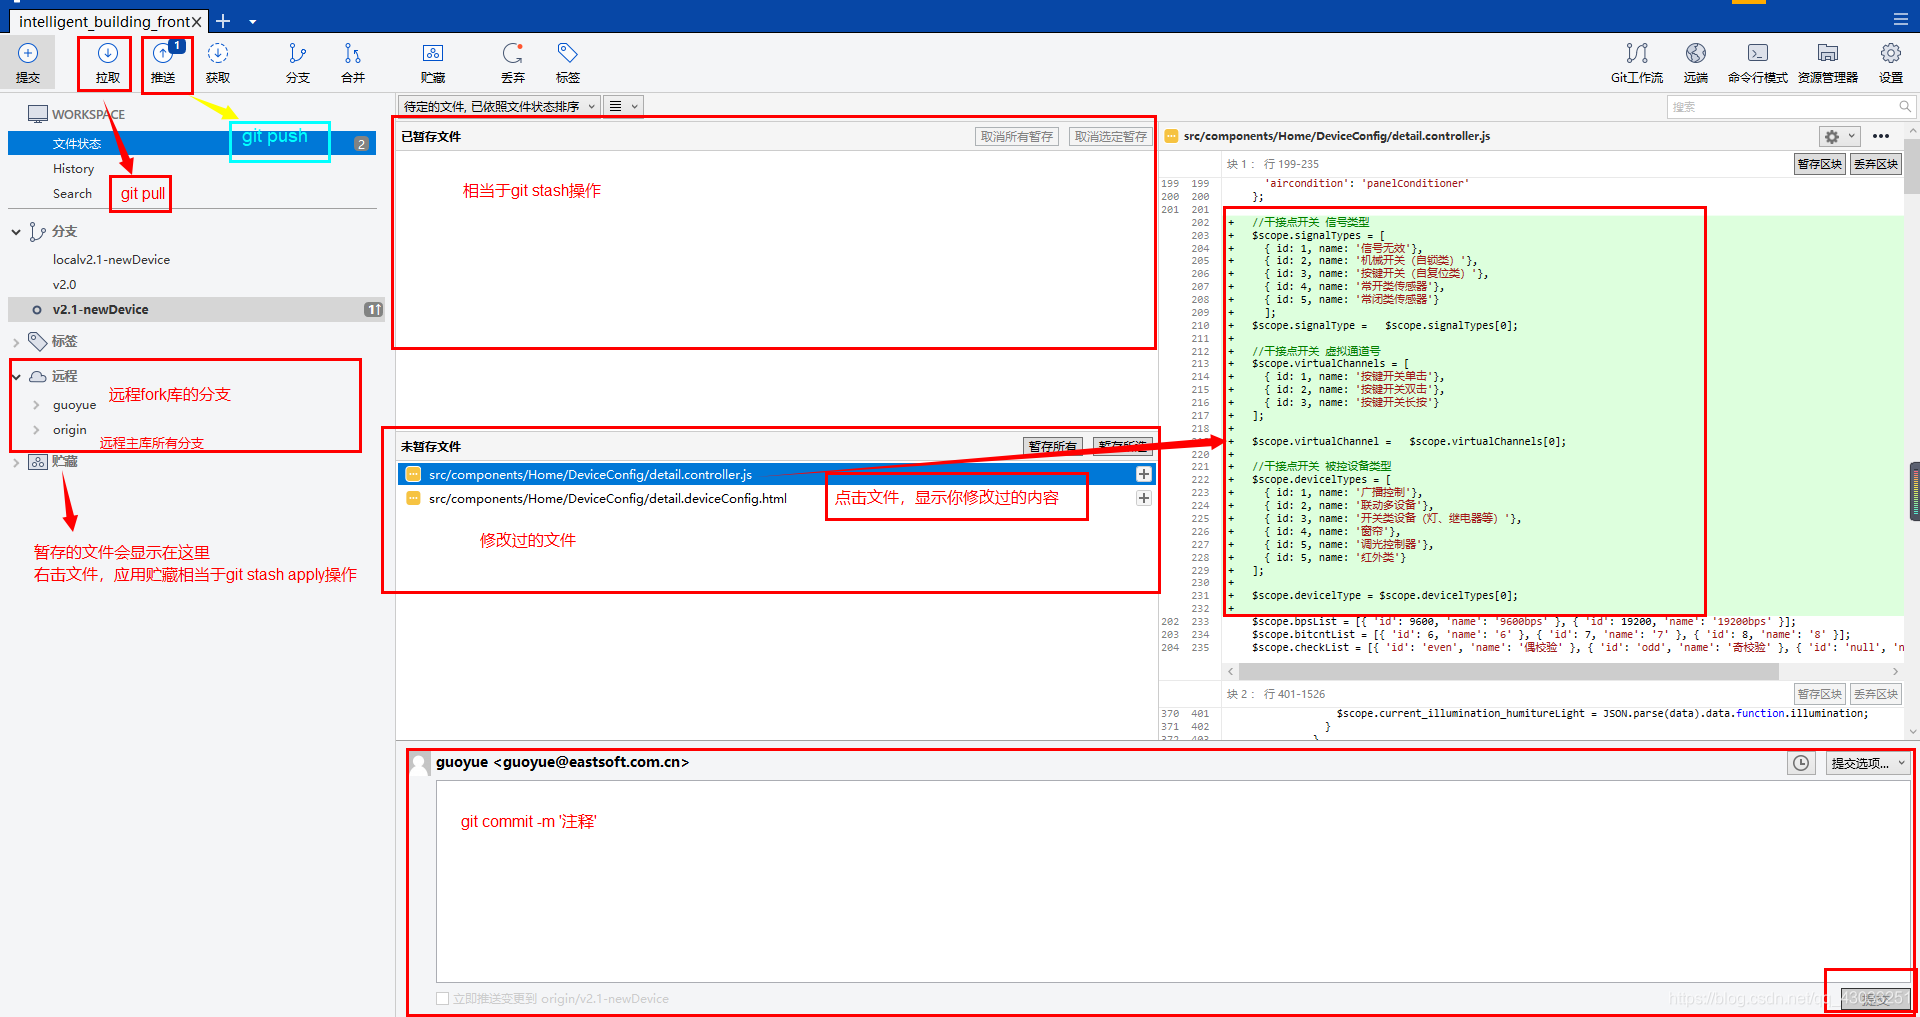1920x1017 pixels.
Task: Open 命令行模式 terminal mode
Action: [x=1757, y=62]
